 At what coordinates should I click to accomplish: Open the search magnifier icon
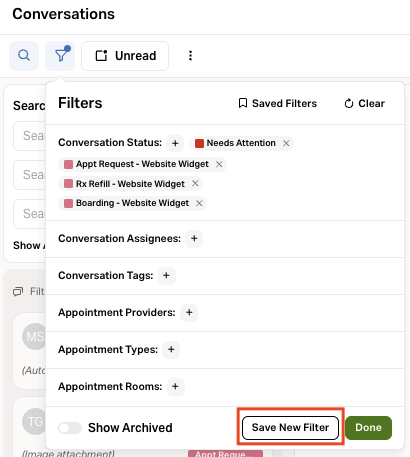(24, 56)
